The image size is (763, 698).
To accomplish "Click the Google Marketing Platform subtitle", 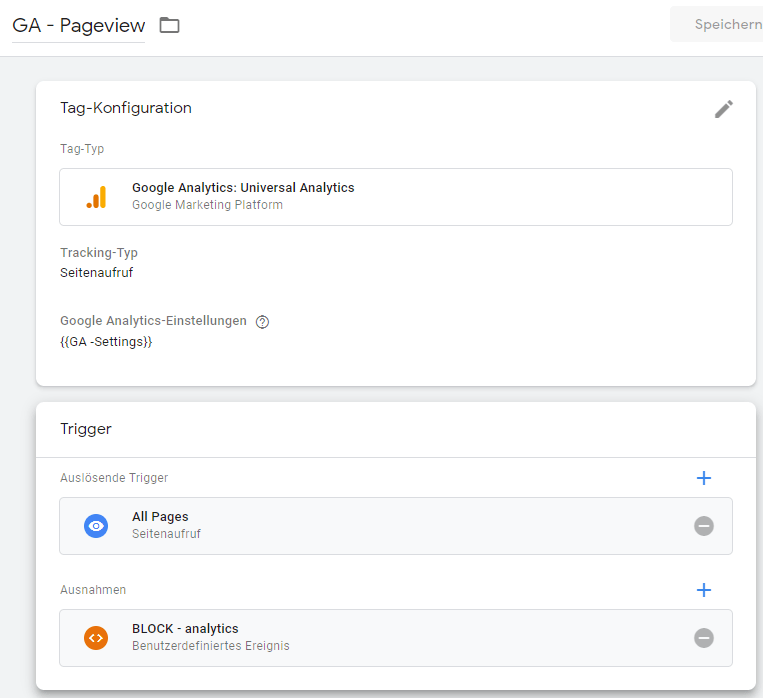I will [x=207, y=205].
